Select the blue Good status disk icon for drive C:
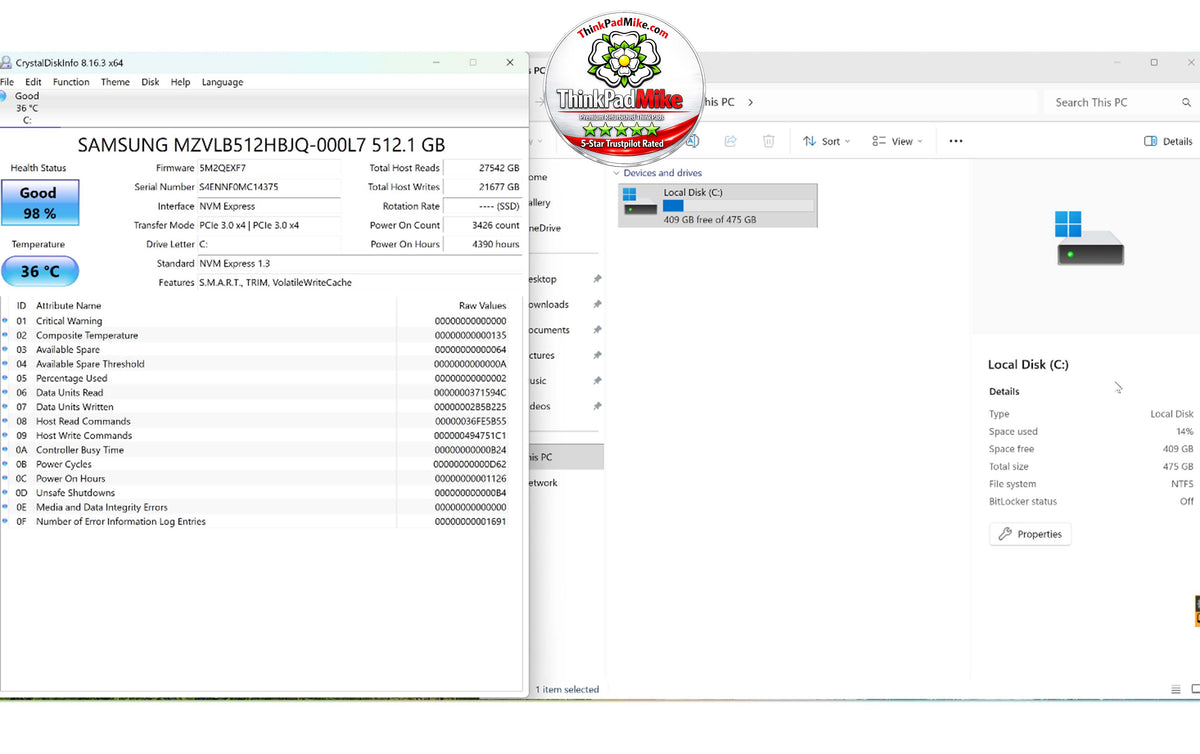The image size is (1200, 754). pos(3,96)
